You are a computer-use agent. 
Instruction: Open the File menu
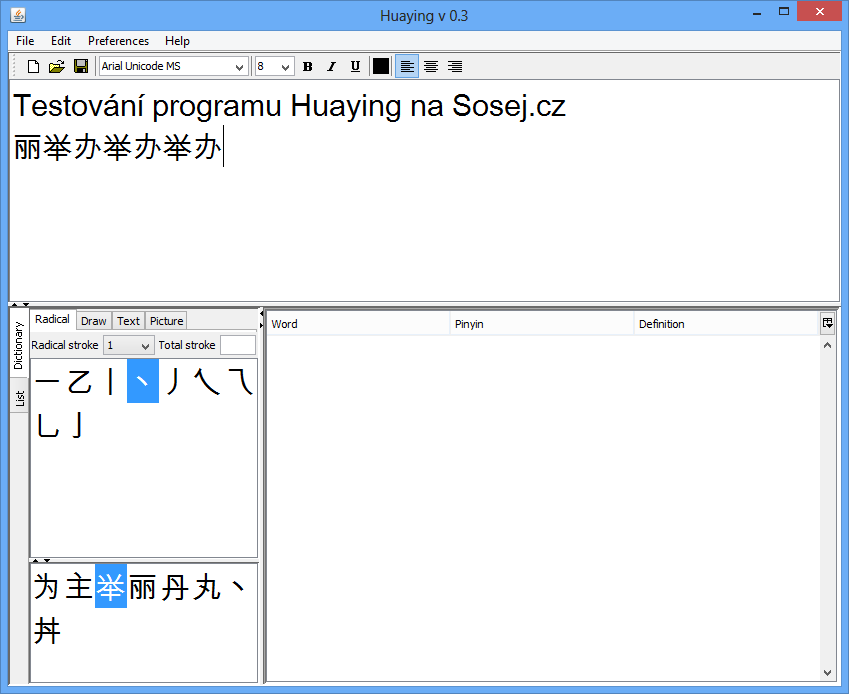click(25, 41)
